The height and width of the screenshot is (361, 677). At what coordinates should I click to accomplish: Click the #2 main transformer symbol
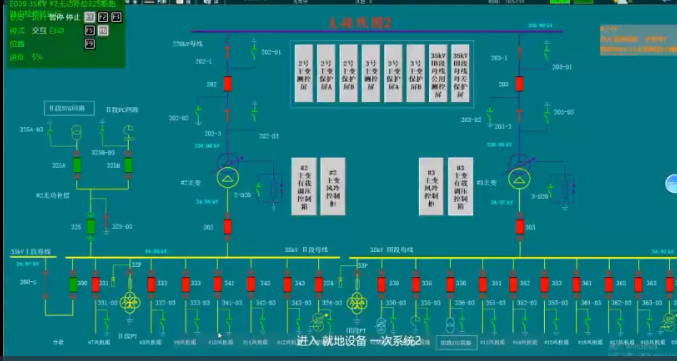228,172
